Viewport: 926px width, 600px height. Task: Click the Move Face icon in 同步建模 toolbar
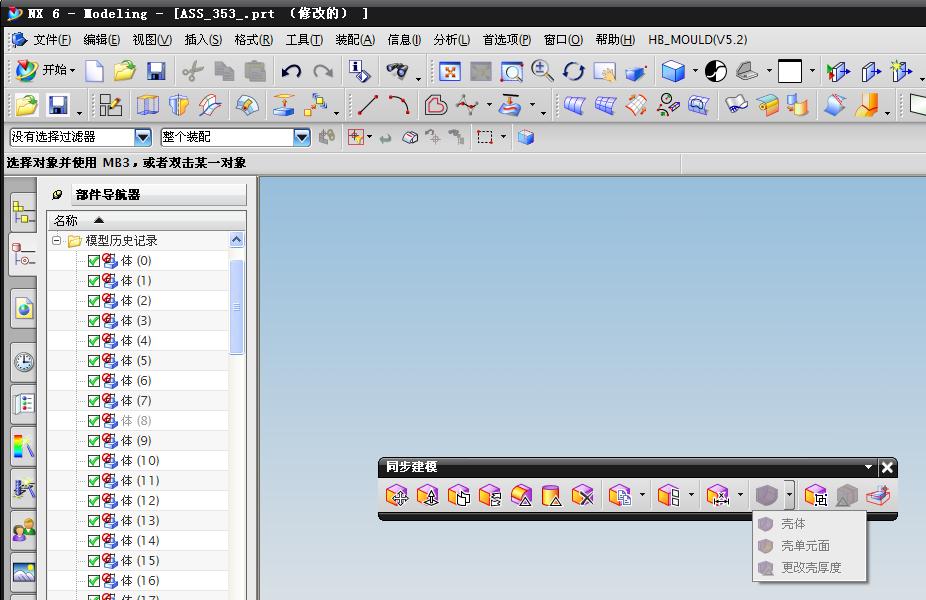[397, 495]
